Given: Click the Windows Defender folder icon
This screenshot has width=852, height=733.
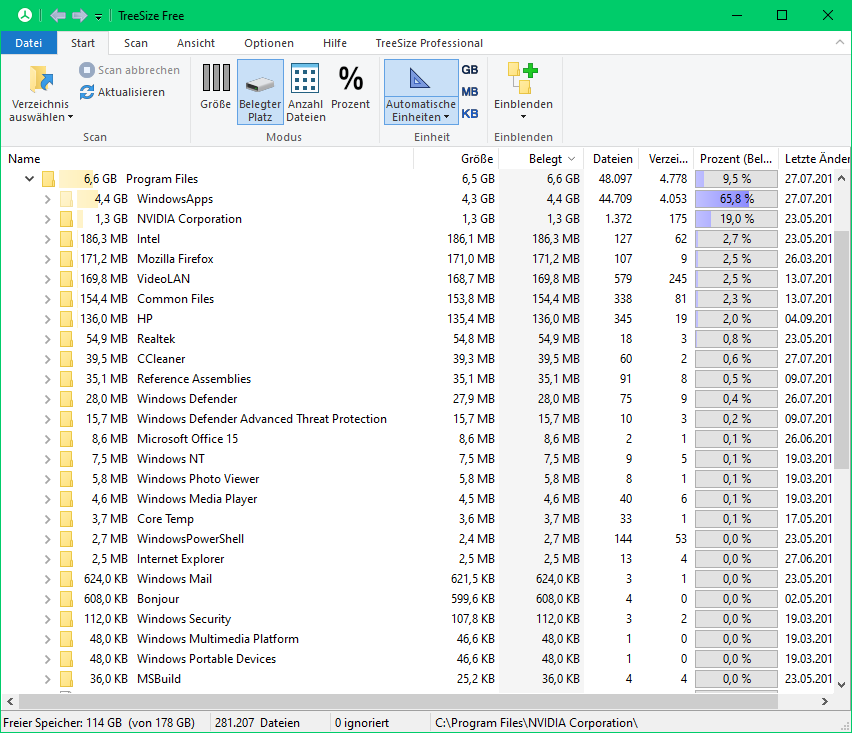Looking at the screenshot, I should pos(66,399).
